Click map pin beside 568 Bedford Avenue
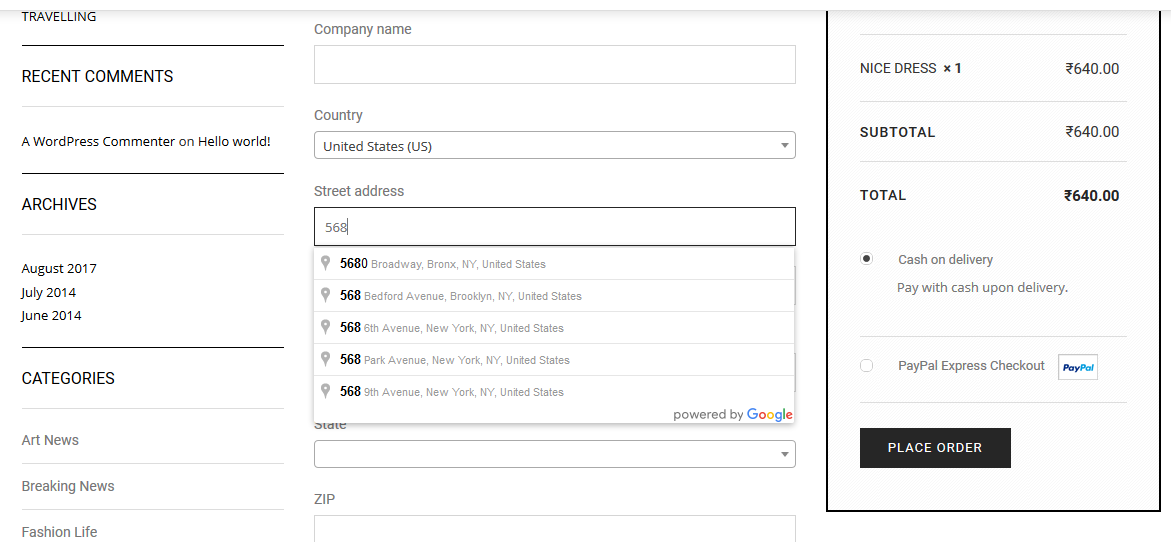This screenshot has width=1171, height=542. (326, 295)
